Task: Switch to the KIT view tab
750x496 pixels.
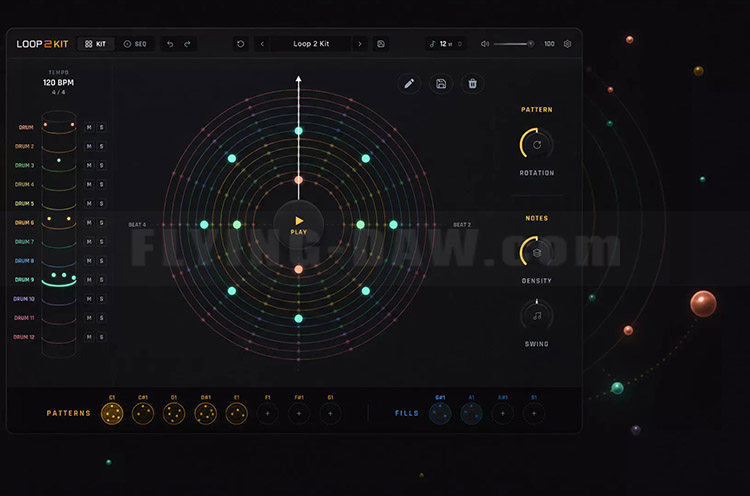Action: (x=95, y=44)
